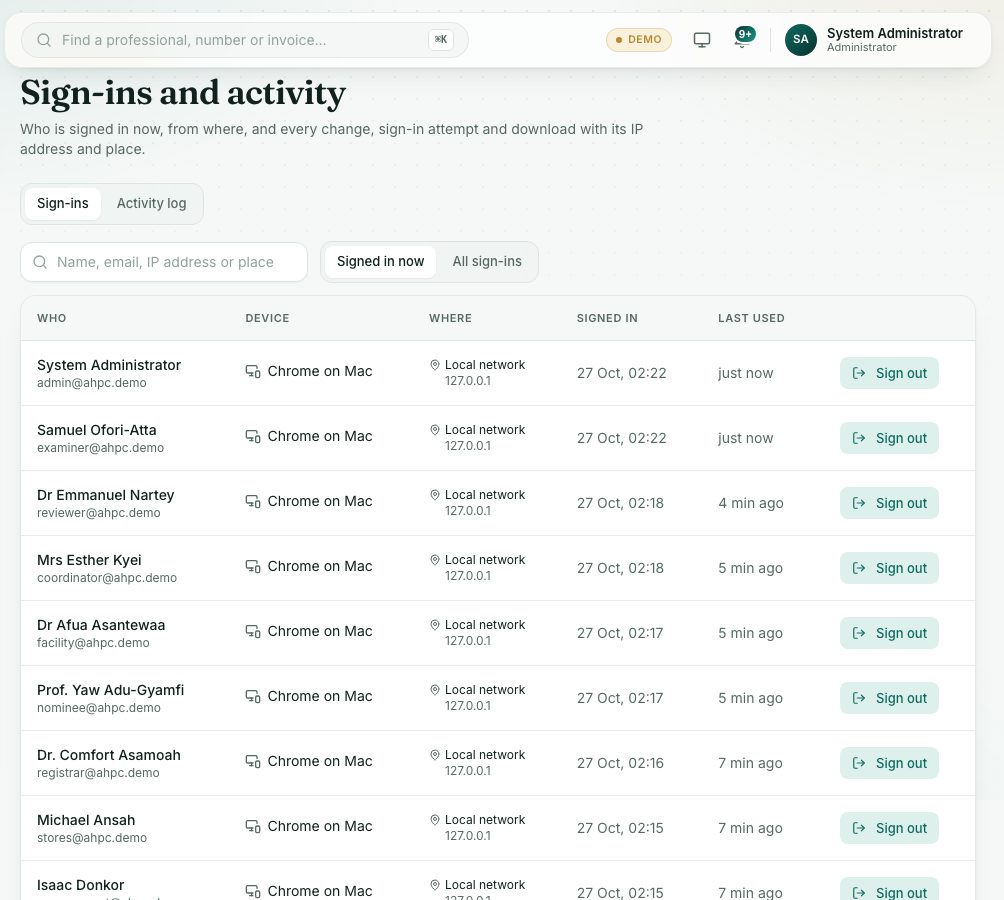Viewport: 1004px width, 900px height.
Task: Click location pin in Dr Afua Asantewaa row
Action: coord(435,625)
